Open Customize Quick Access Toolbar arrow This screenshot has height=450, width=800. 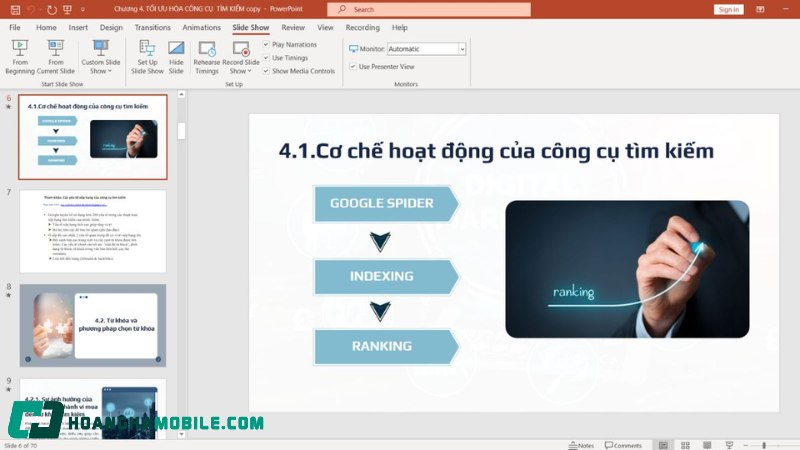click(83, 9)
